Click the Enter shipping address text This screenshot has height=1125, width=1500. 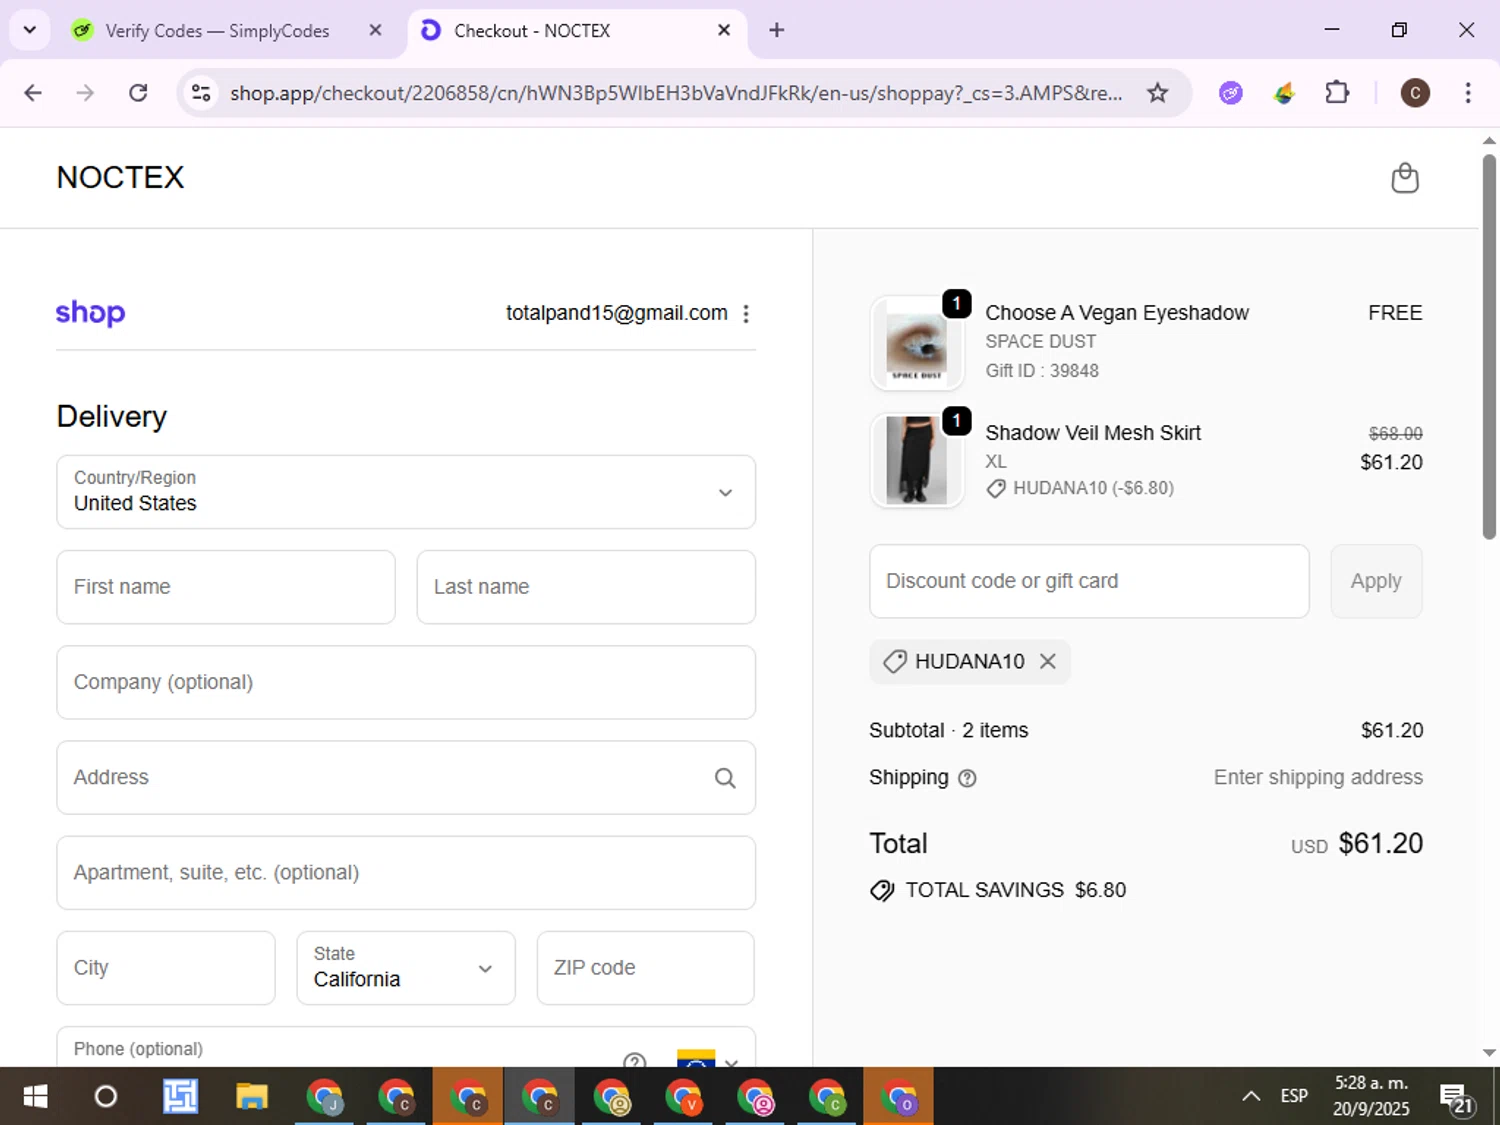[x=1318, y=777]
